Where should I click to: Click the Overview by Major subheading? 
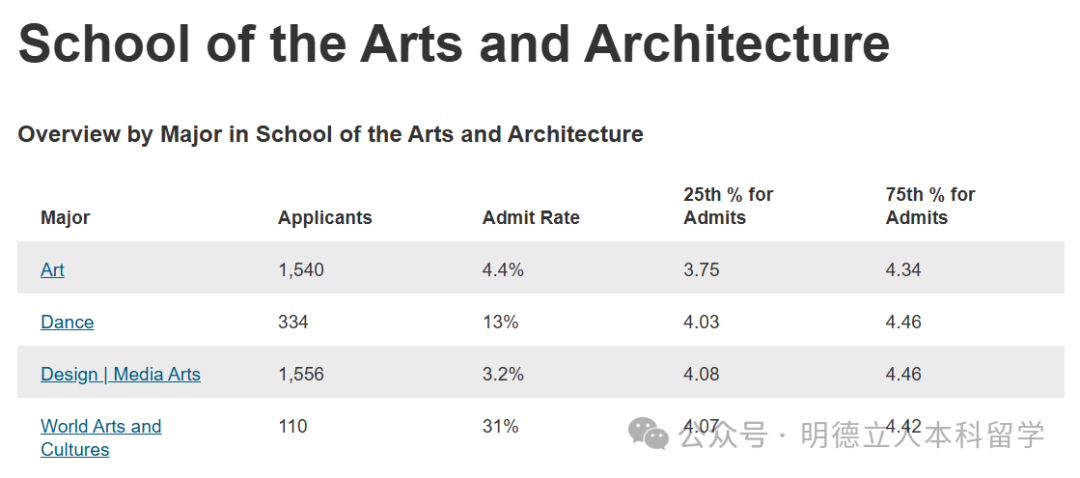[x=330, y=134]
